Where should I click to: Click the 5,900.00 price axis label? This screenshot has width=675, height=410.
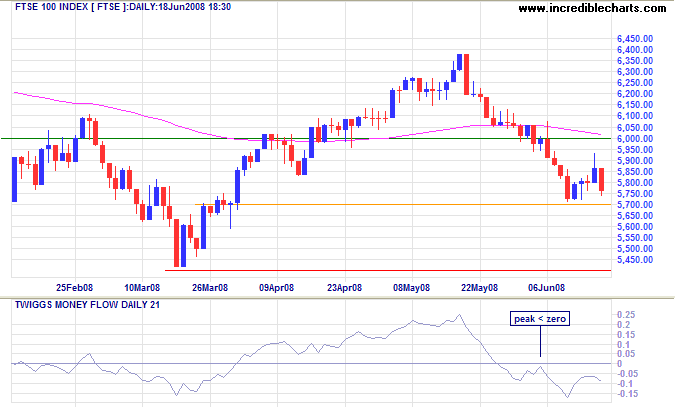click(635, 161)
